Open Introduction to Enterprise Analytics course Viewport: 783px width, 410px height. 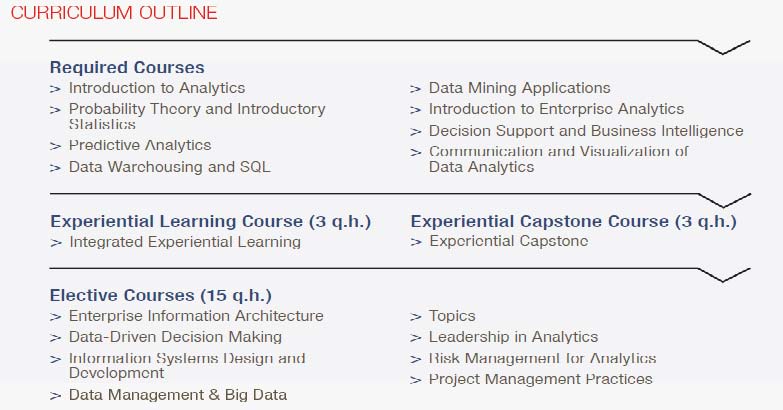(556, 109)
